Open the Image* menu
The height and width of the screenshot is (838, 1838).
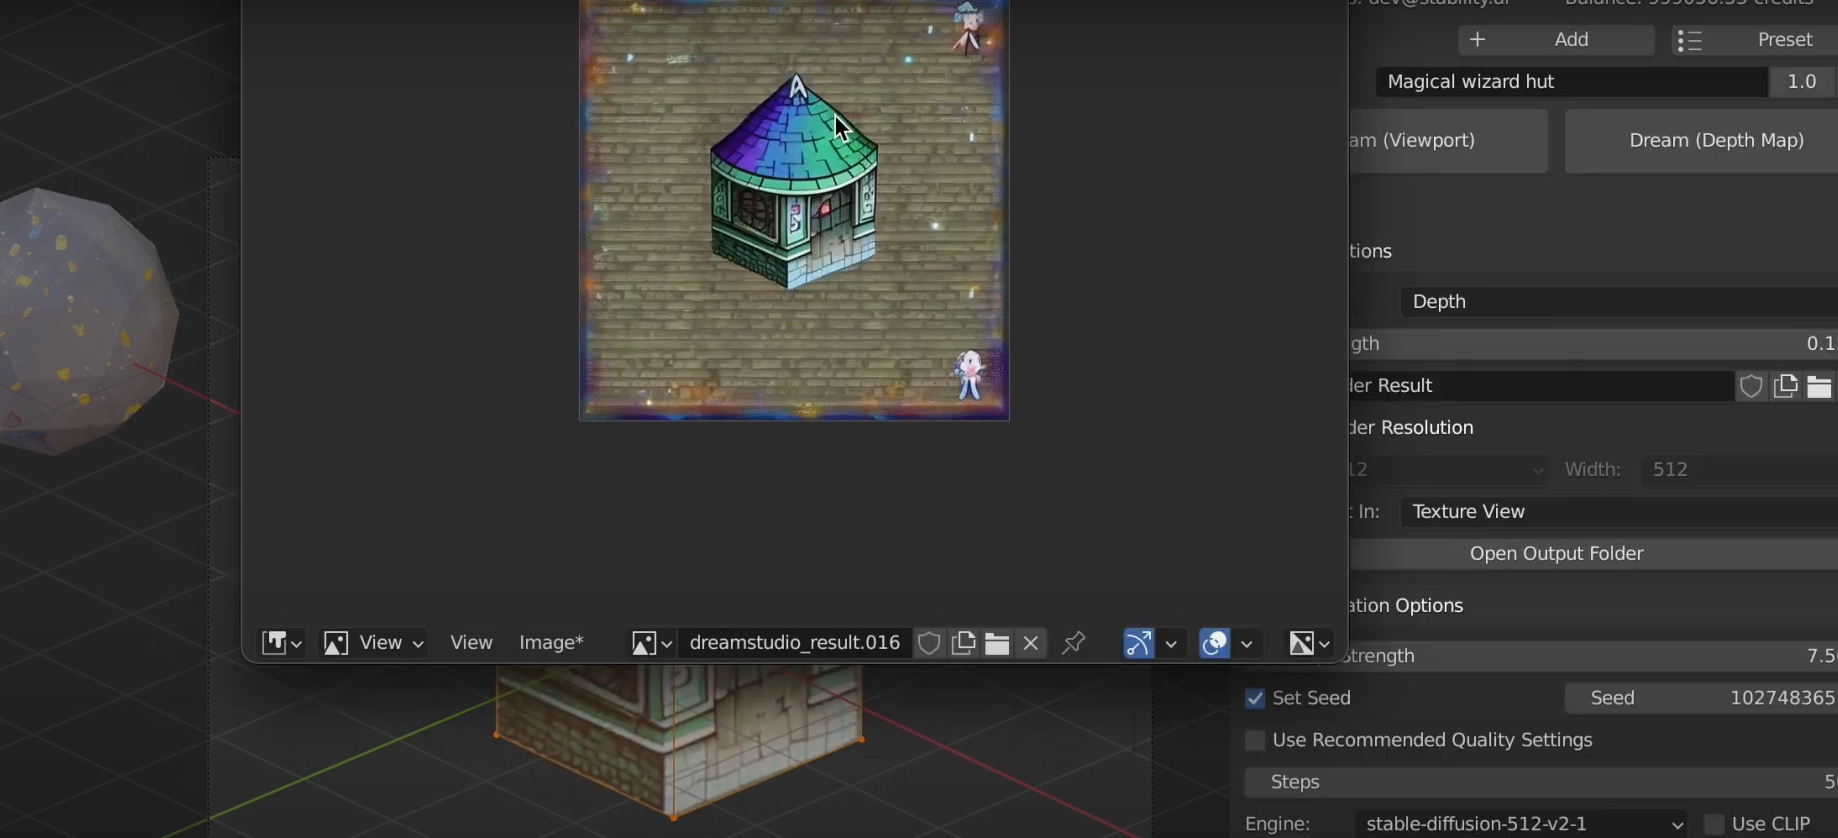[x=551, y=643]
